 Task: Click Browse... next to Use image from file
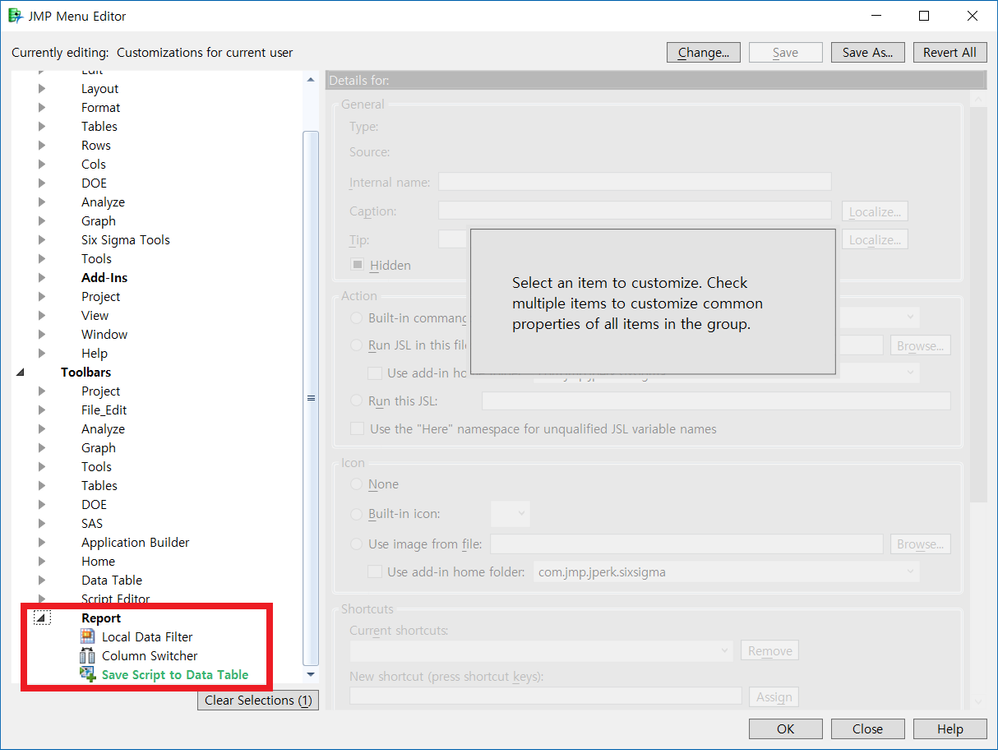point(920,544)
